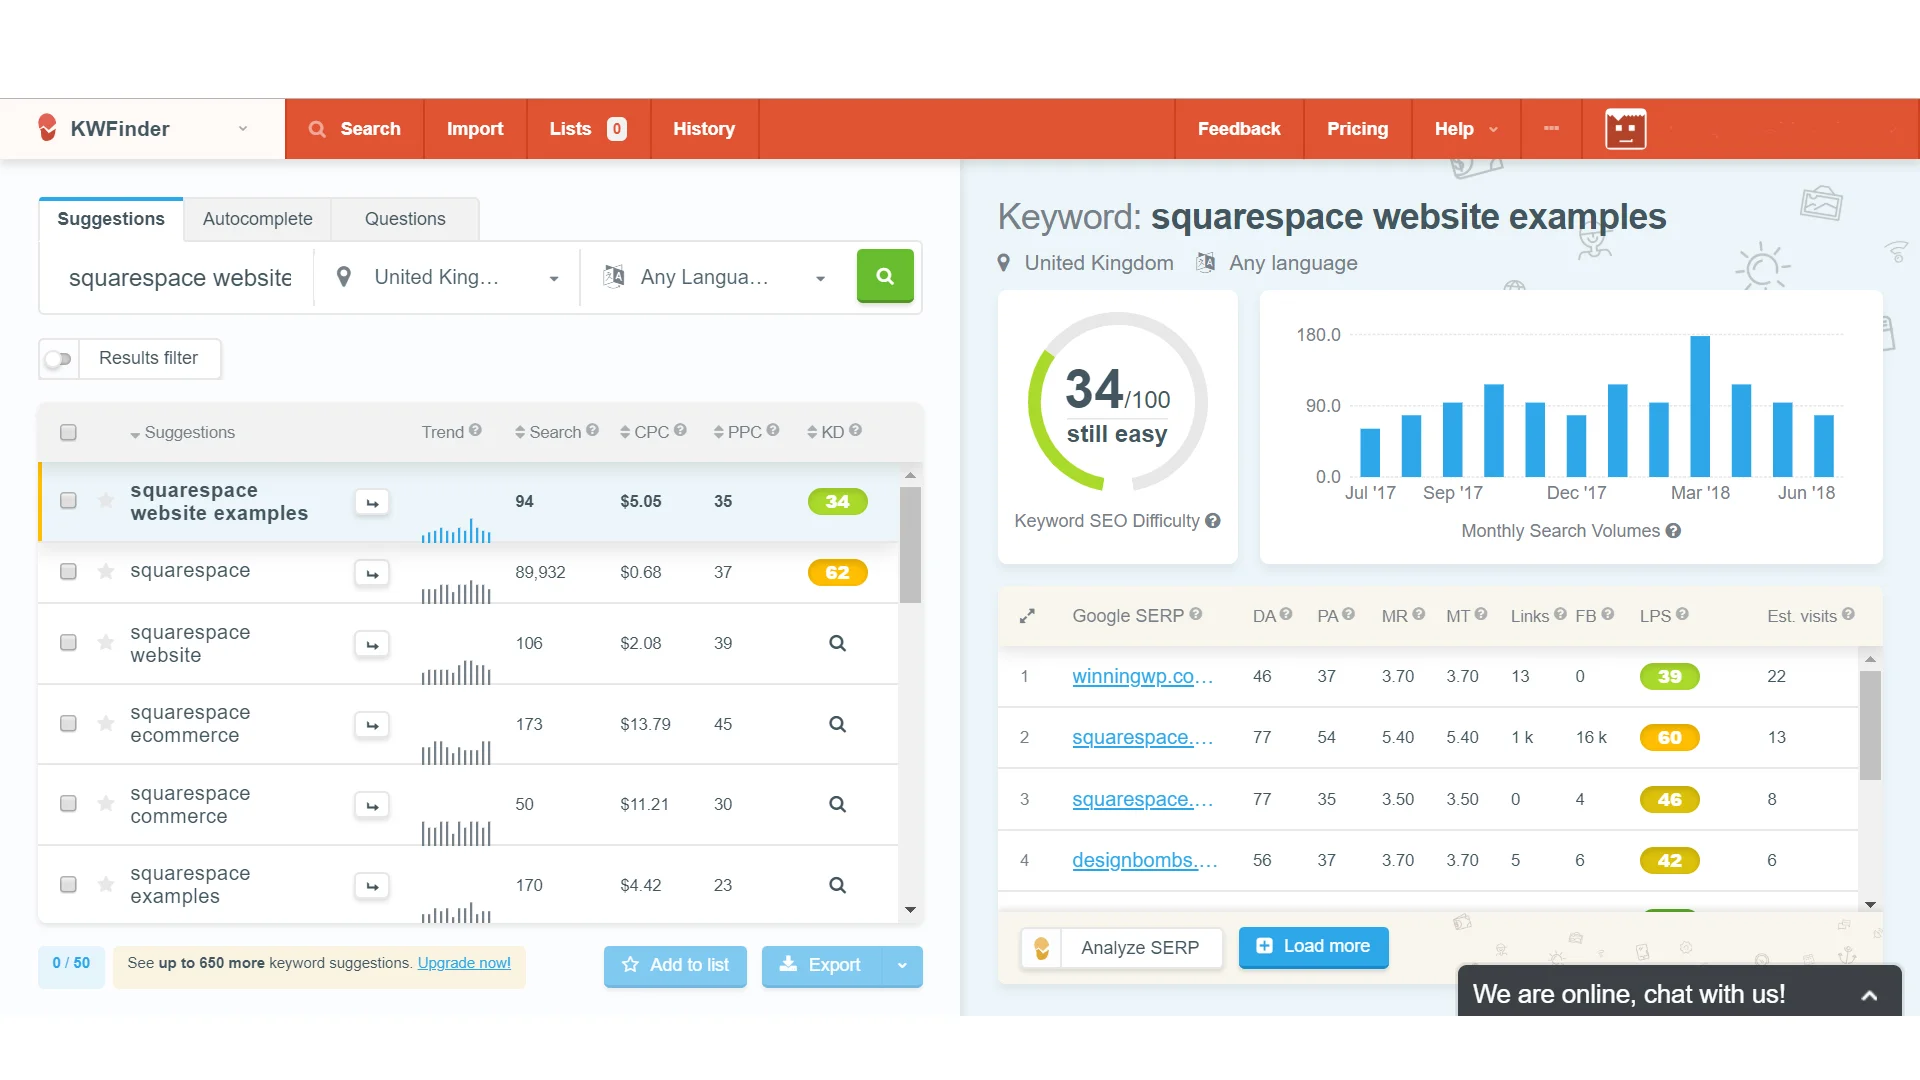Click arrow icon next to 'squarespace ecommerce'
This screenshot has height=1080, width=1920.
click(372, 725)
